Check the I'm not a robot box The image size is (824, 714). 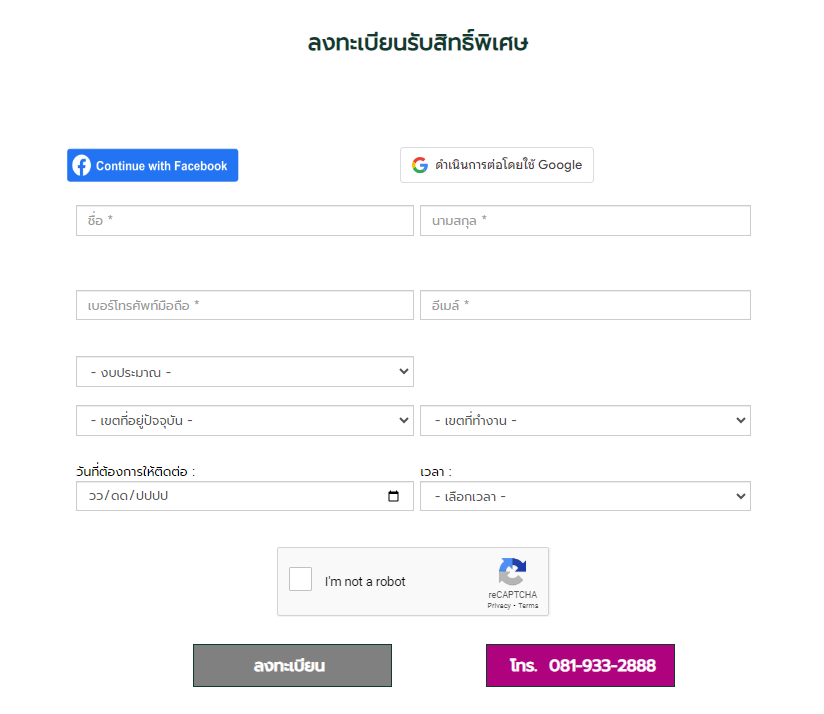coord(301,579)
